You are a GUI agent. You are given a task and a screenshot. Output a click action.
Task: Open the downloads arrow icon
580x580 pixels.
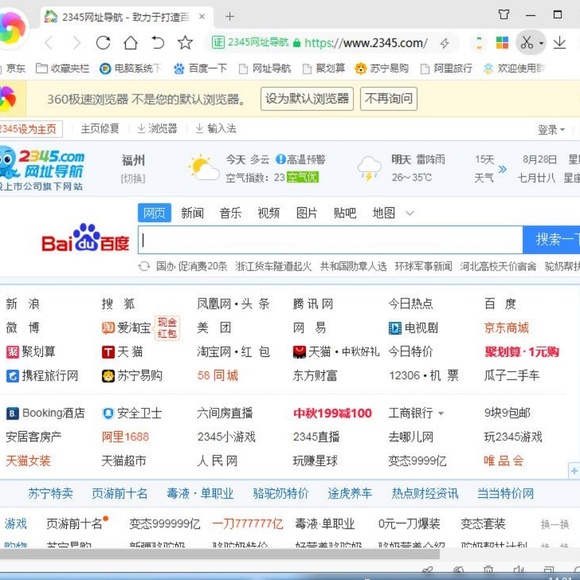click(560, 43)
